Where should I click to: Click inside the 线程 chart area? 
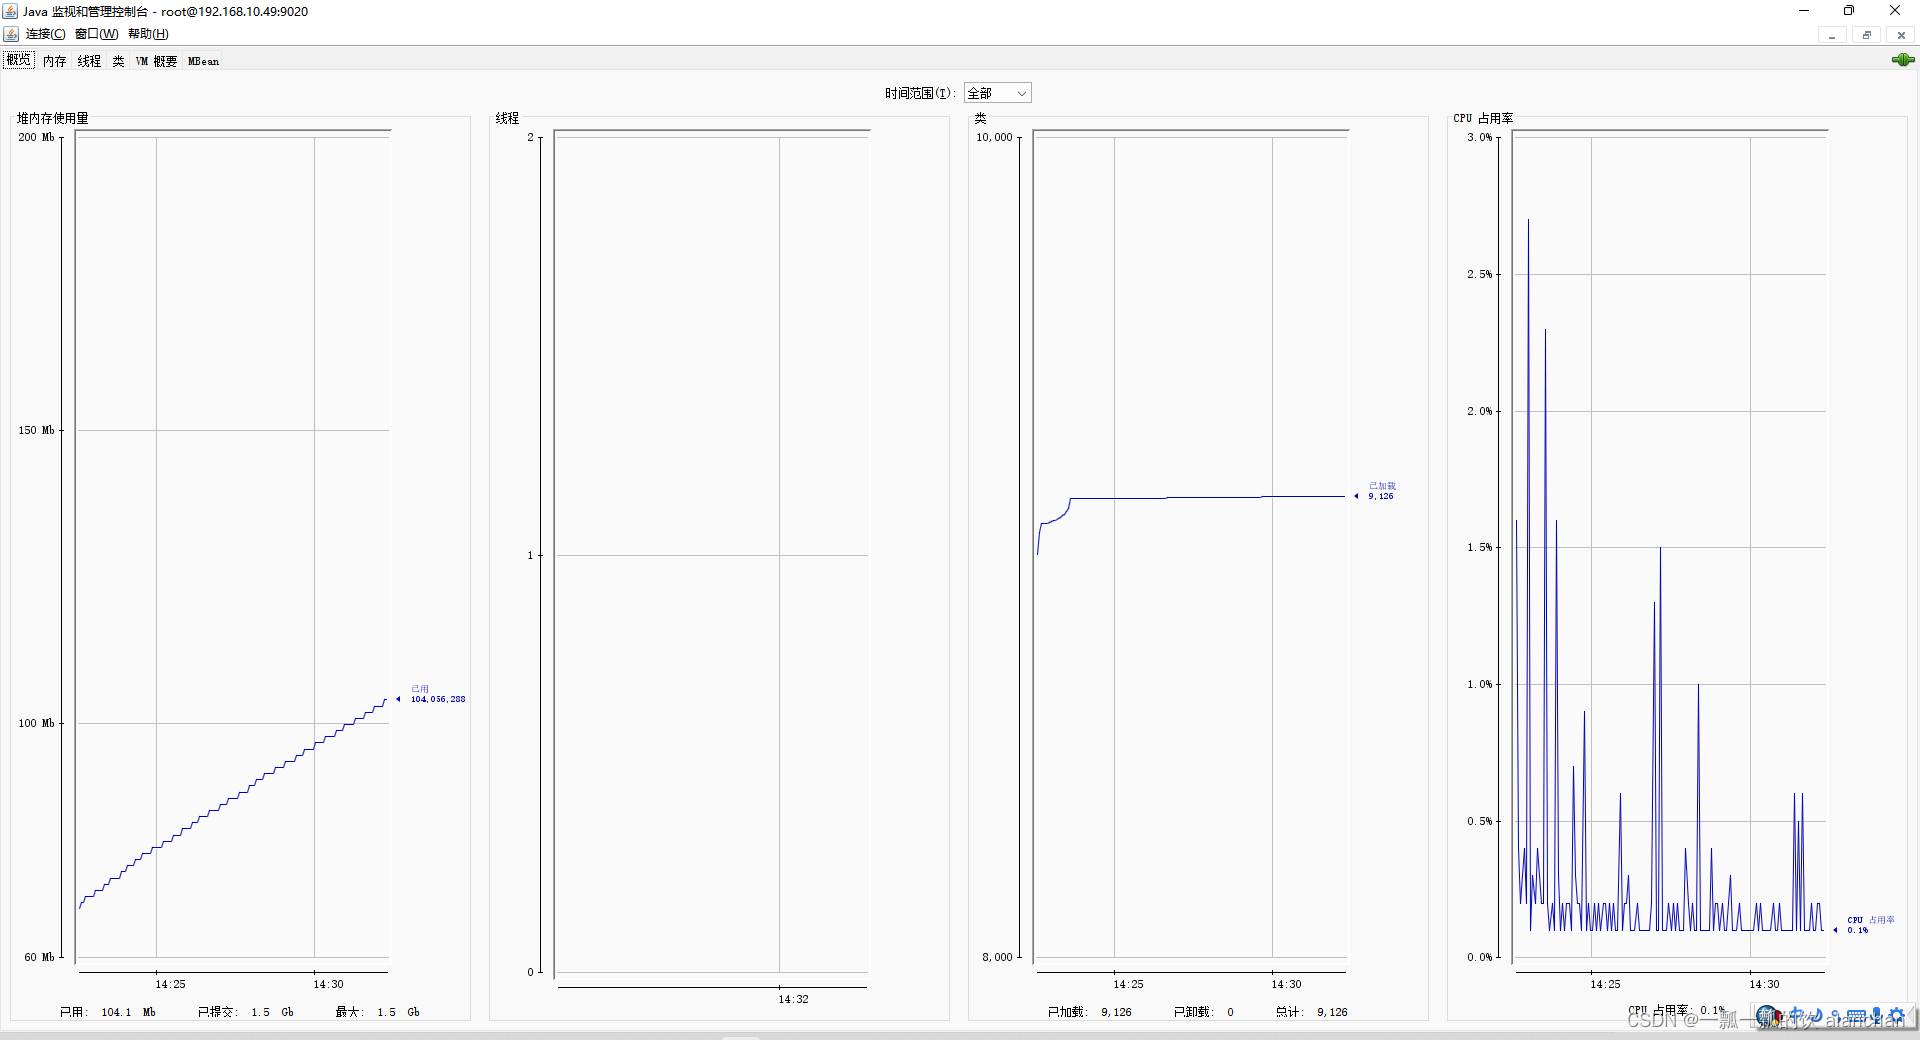[x=711, y=552]
